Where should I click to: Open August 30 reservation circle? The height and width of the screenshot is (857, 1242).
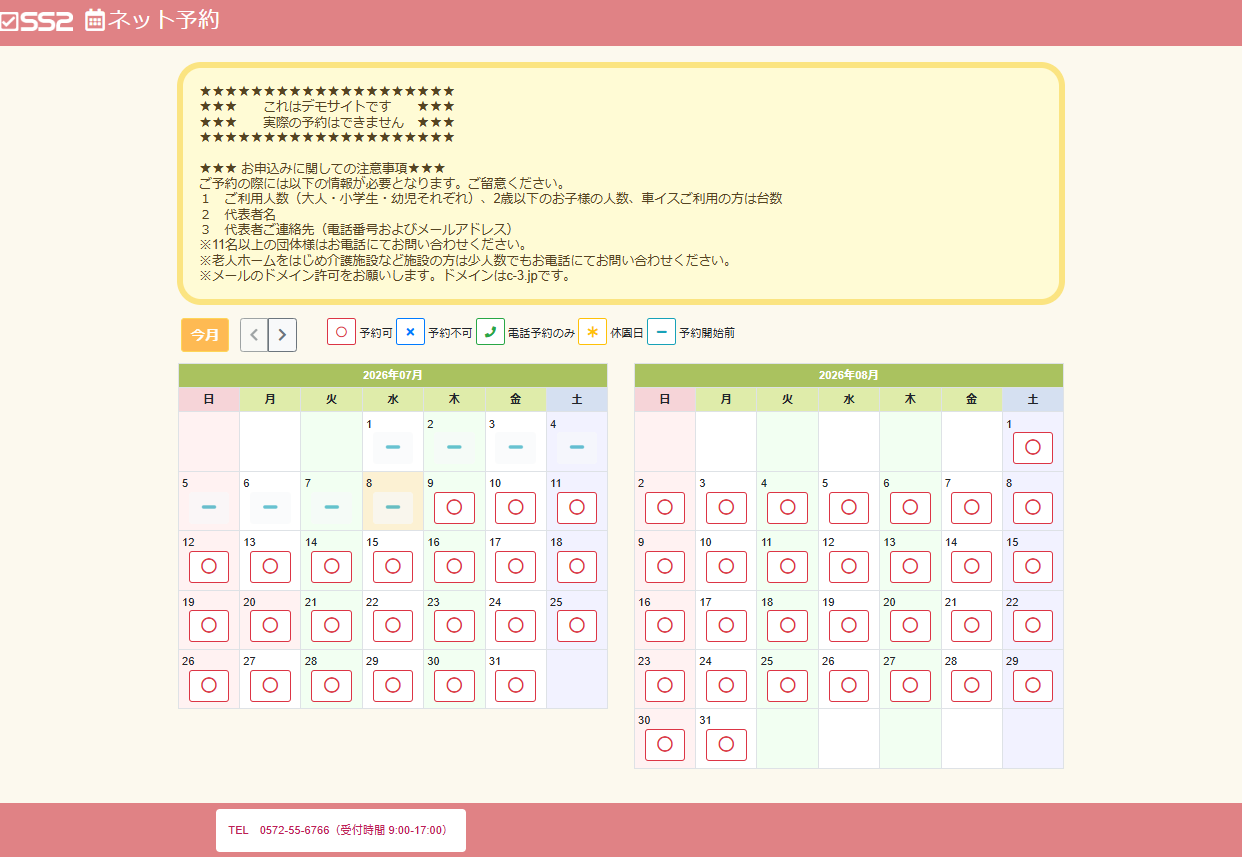click(x=665, y=745)
